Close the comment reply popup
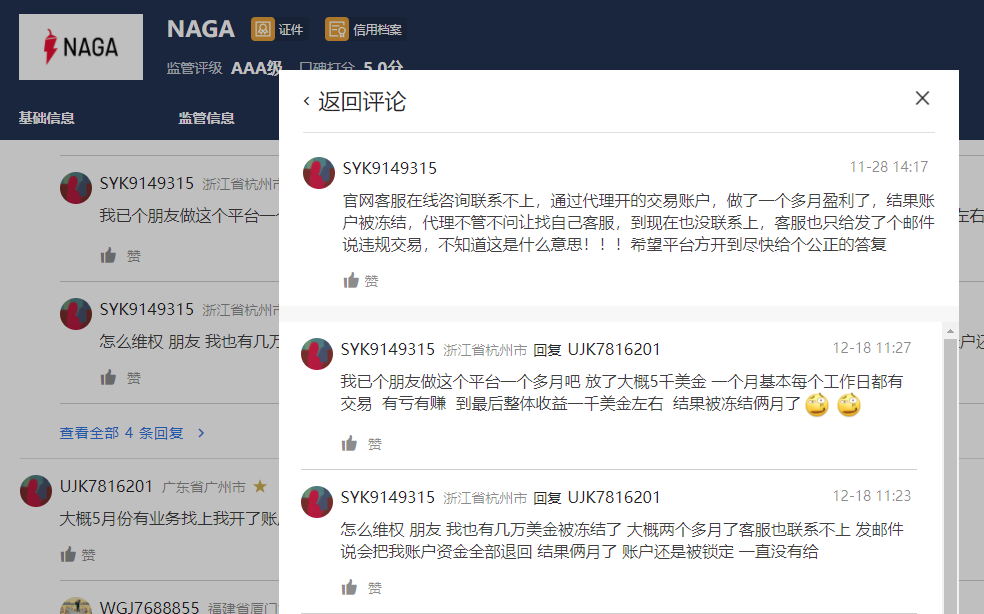Image resolution: width=984 pixels, height=614 pixels. (x=922, y=98)
